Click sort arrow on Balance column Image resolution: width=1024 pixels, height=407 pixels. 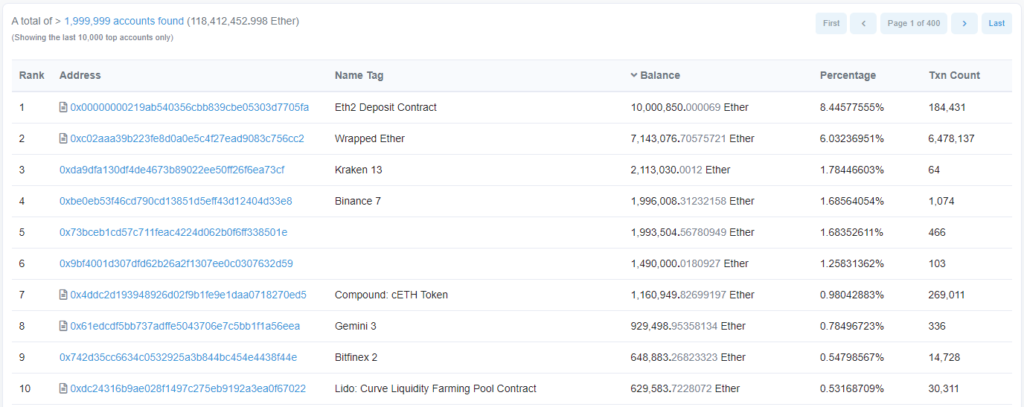[x=634, y=76]
